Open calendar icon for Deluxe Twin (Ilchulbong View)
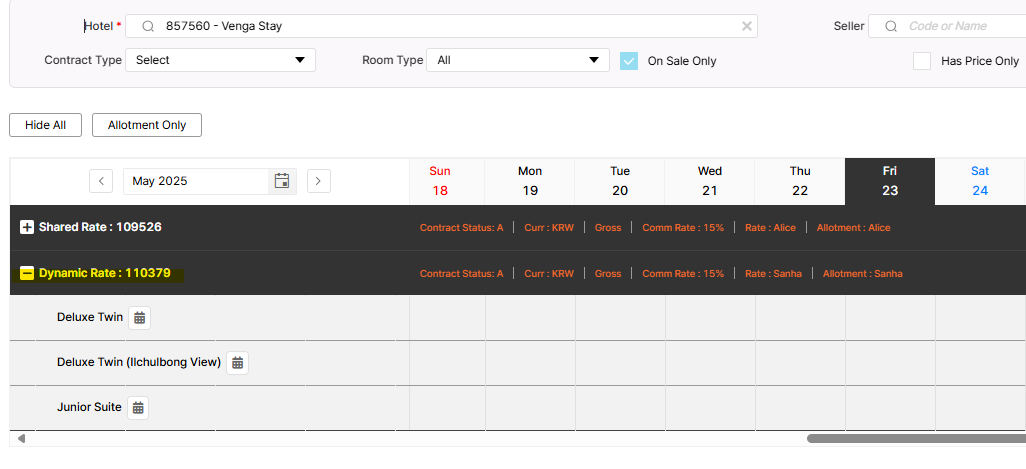 pos(237,363)
